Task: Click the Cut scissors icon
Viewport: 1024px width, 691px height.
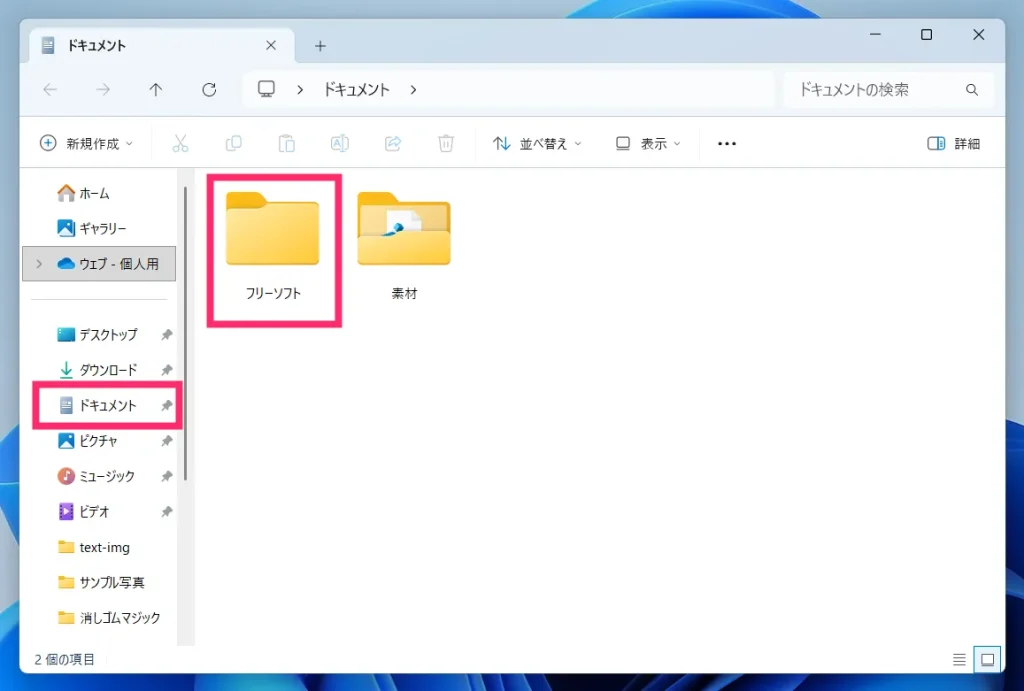Action: (x=180, y=143)
